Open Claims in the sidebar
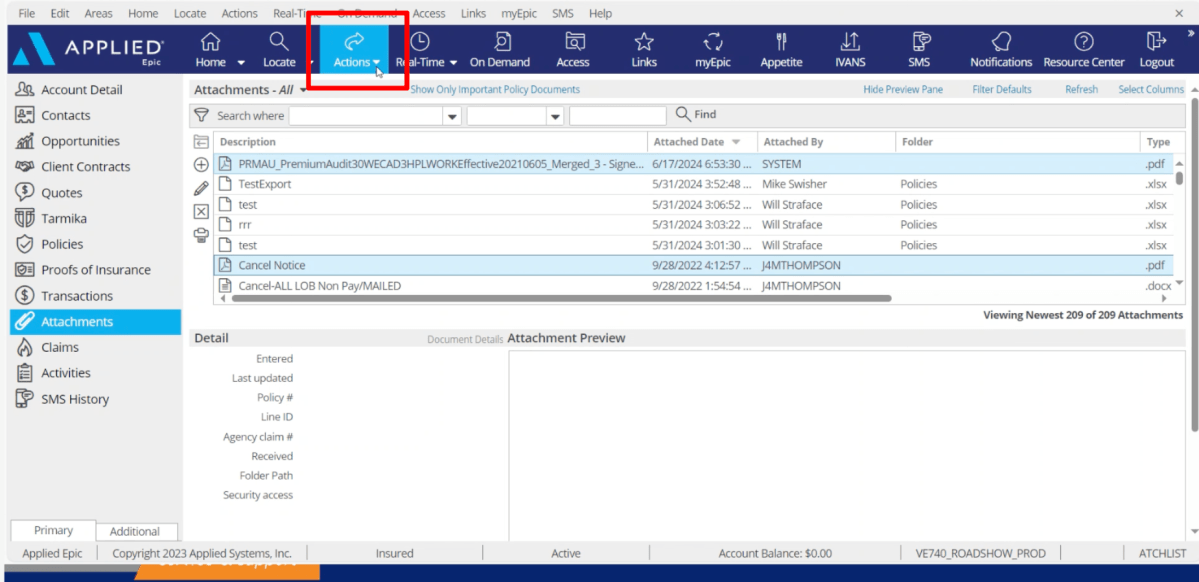1199x582 pixels. coord(60,347)
